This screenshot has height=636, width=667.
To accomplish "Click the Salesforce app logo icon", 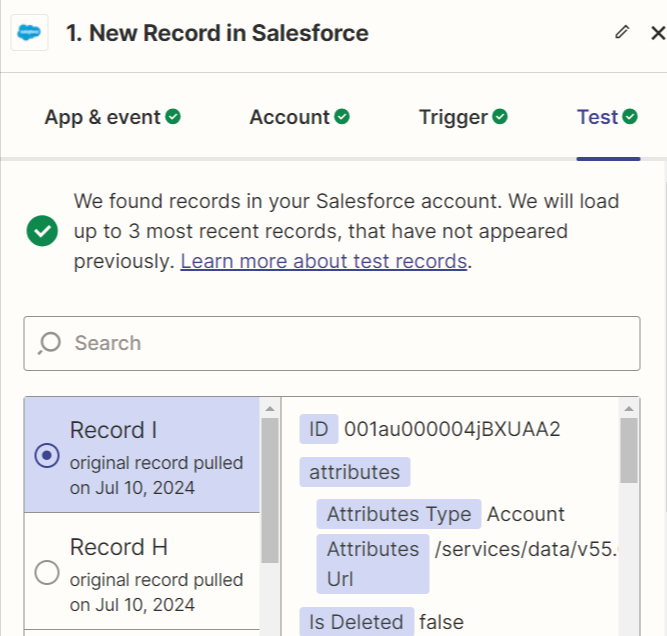I will [x=29, y=33].
